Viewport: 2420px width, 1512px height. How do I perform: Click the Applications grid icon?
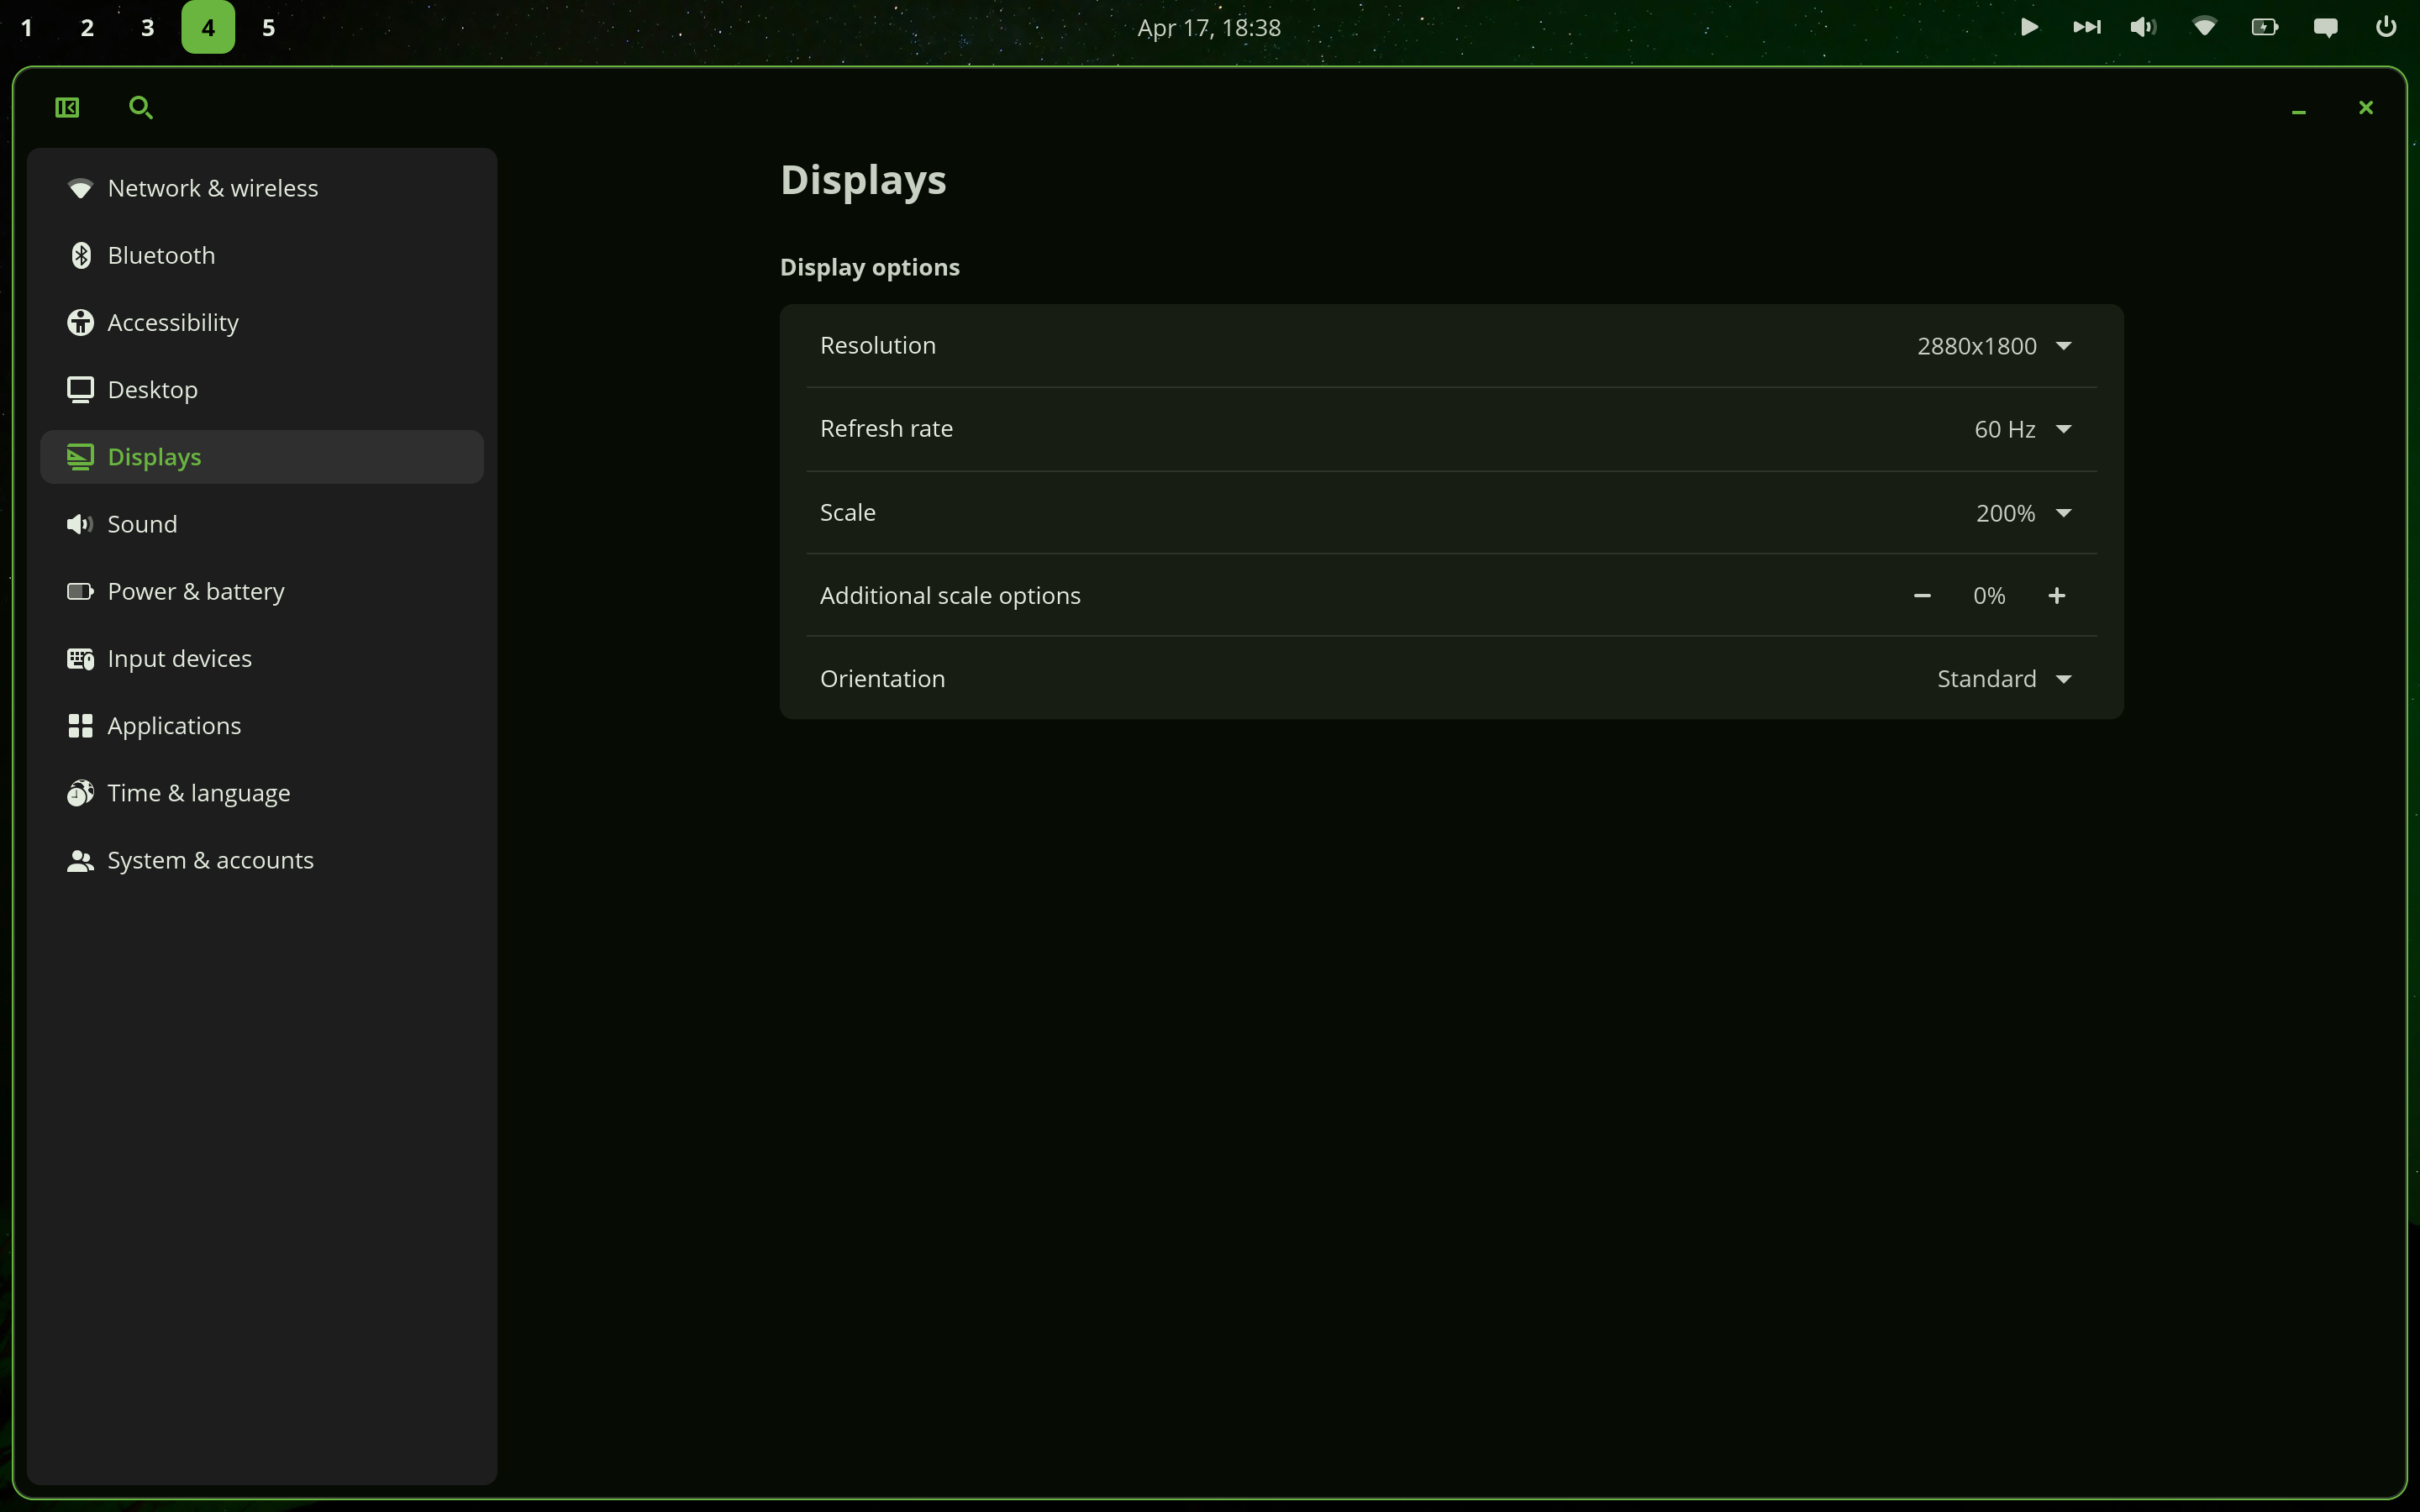80,726
